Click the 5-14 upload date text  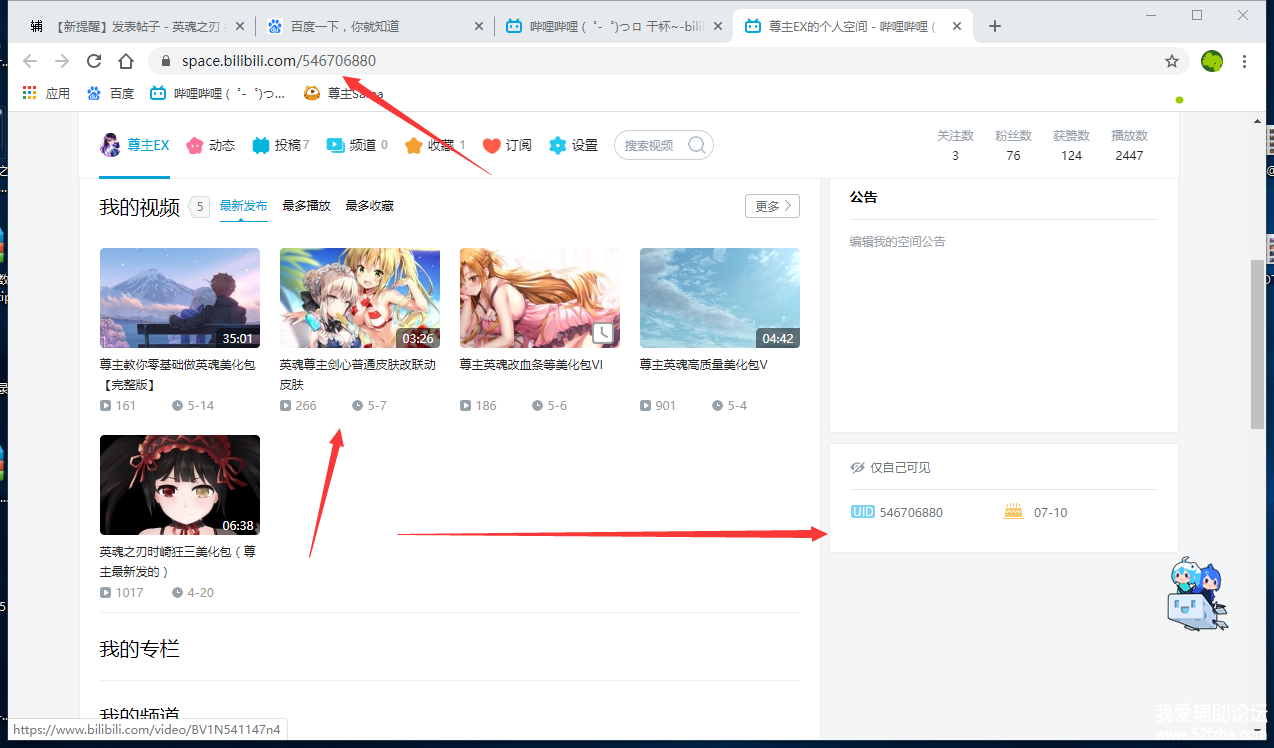click(x=200, y=405)
